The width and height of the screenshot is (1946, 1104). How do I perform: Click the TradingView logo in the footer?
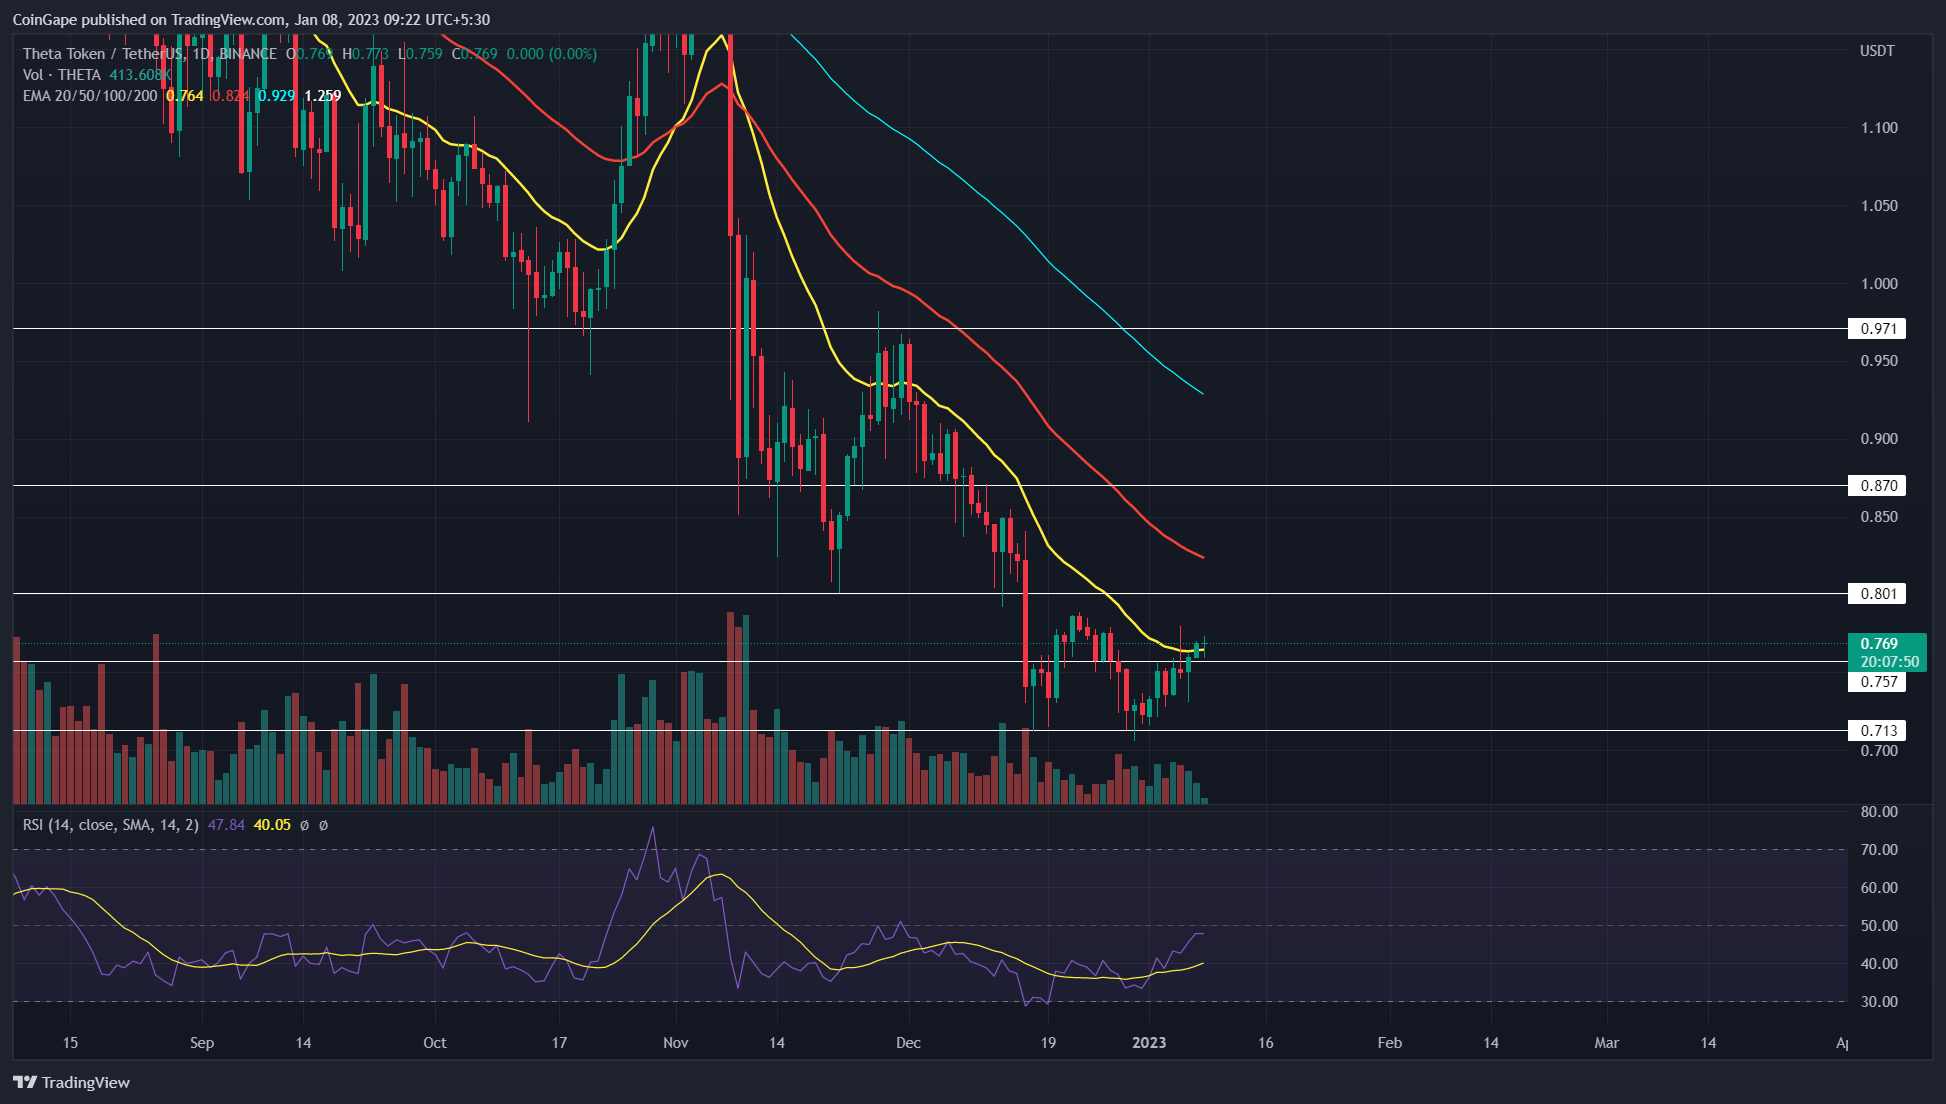click(72, 1082)
